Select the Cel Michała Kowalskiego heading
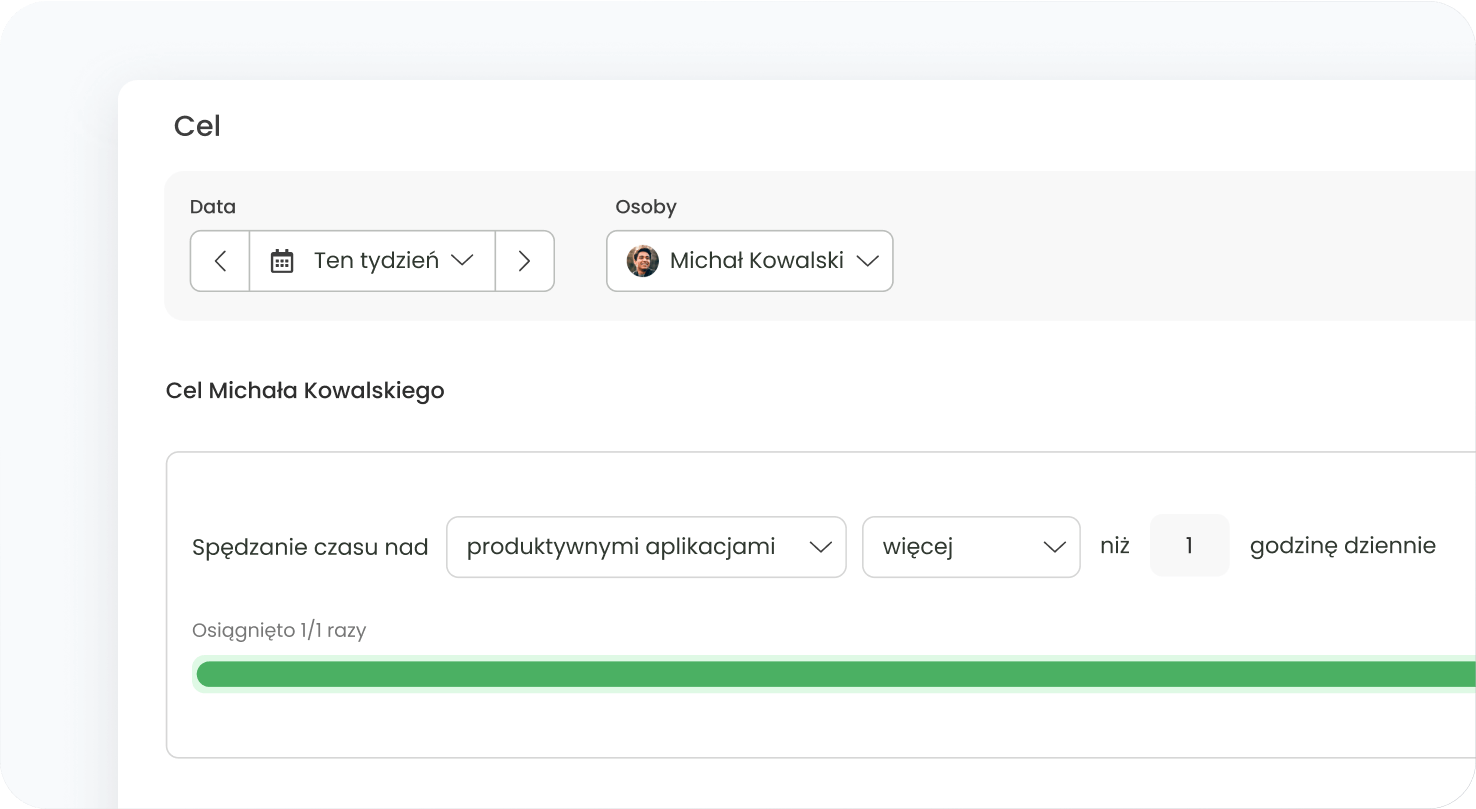 pos(305,390)
